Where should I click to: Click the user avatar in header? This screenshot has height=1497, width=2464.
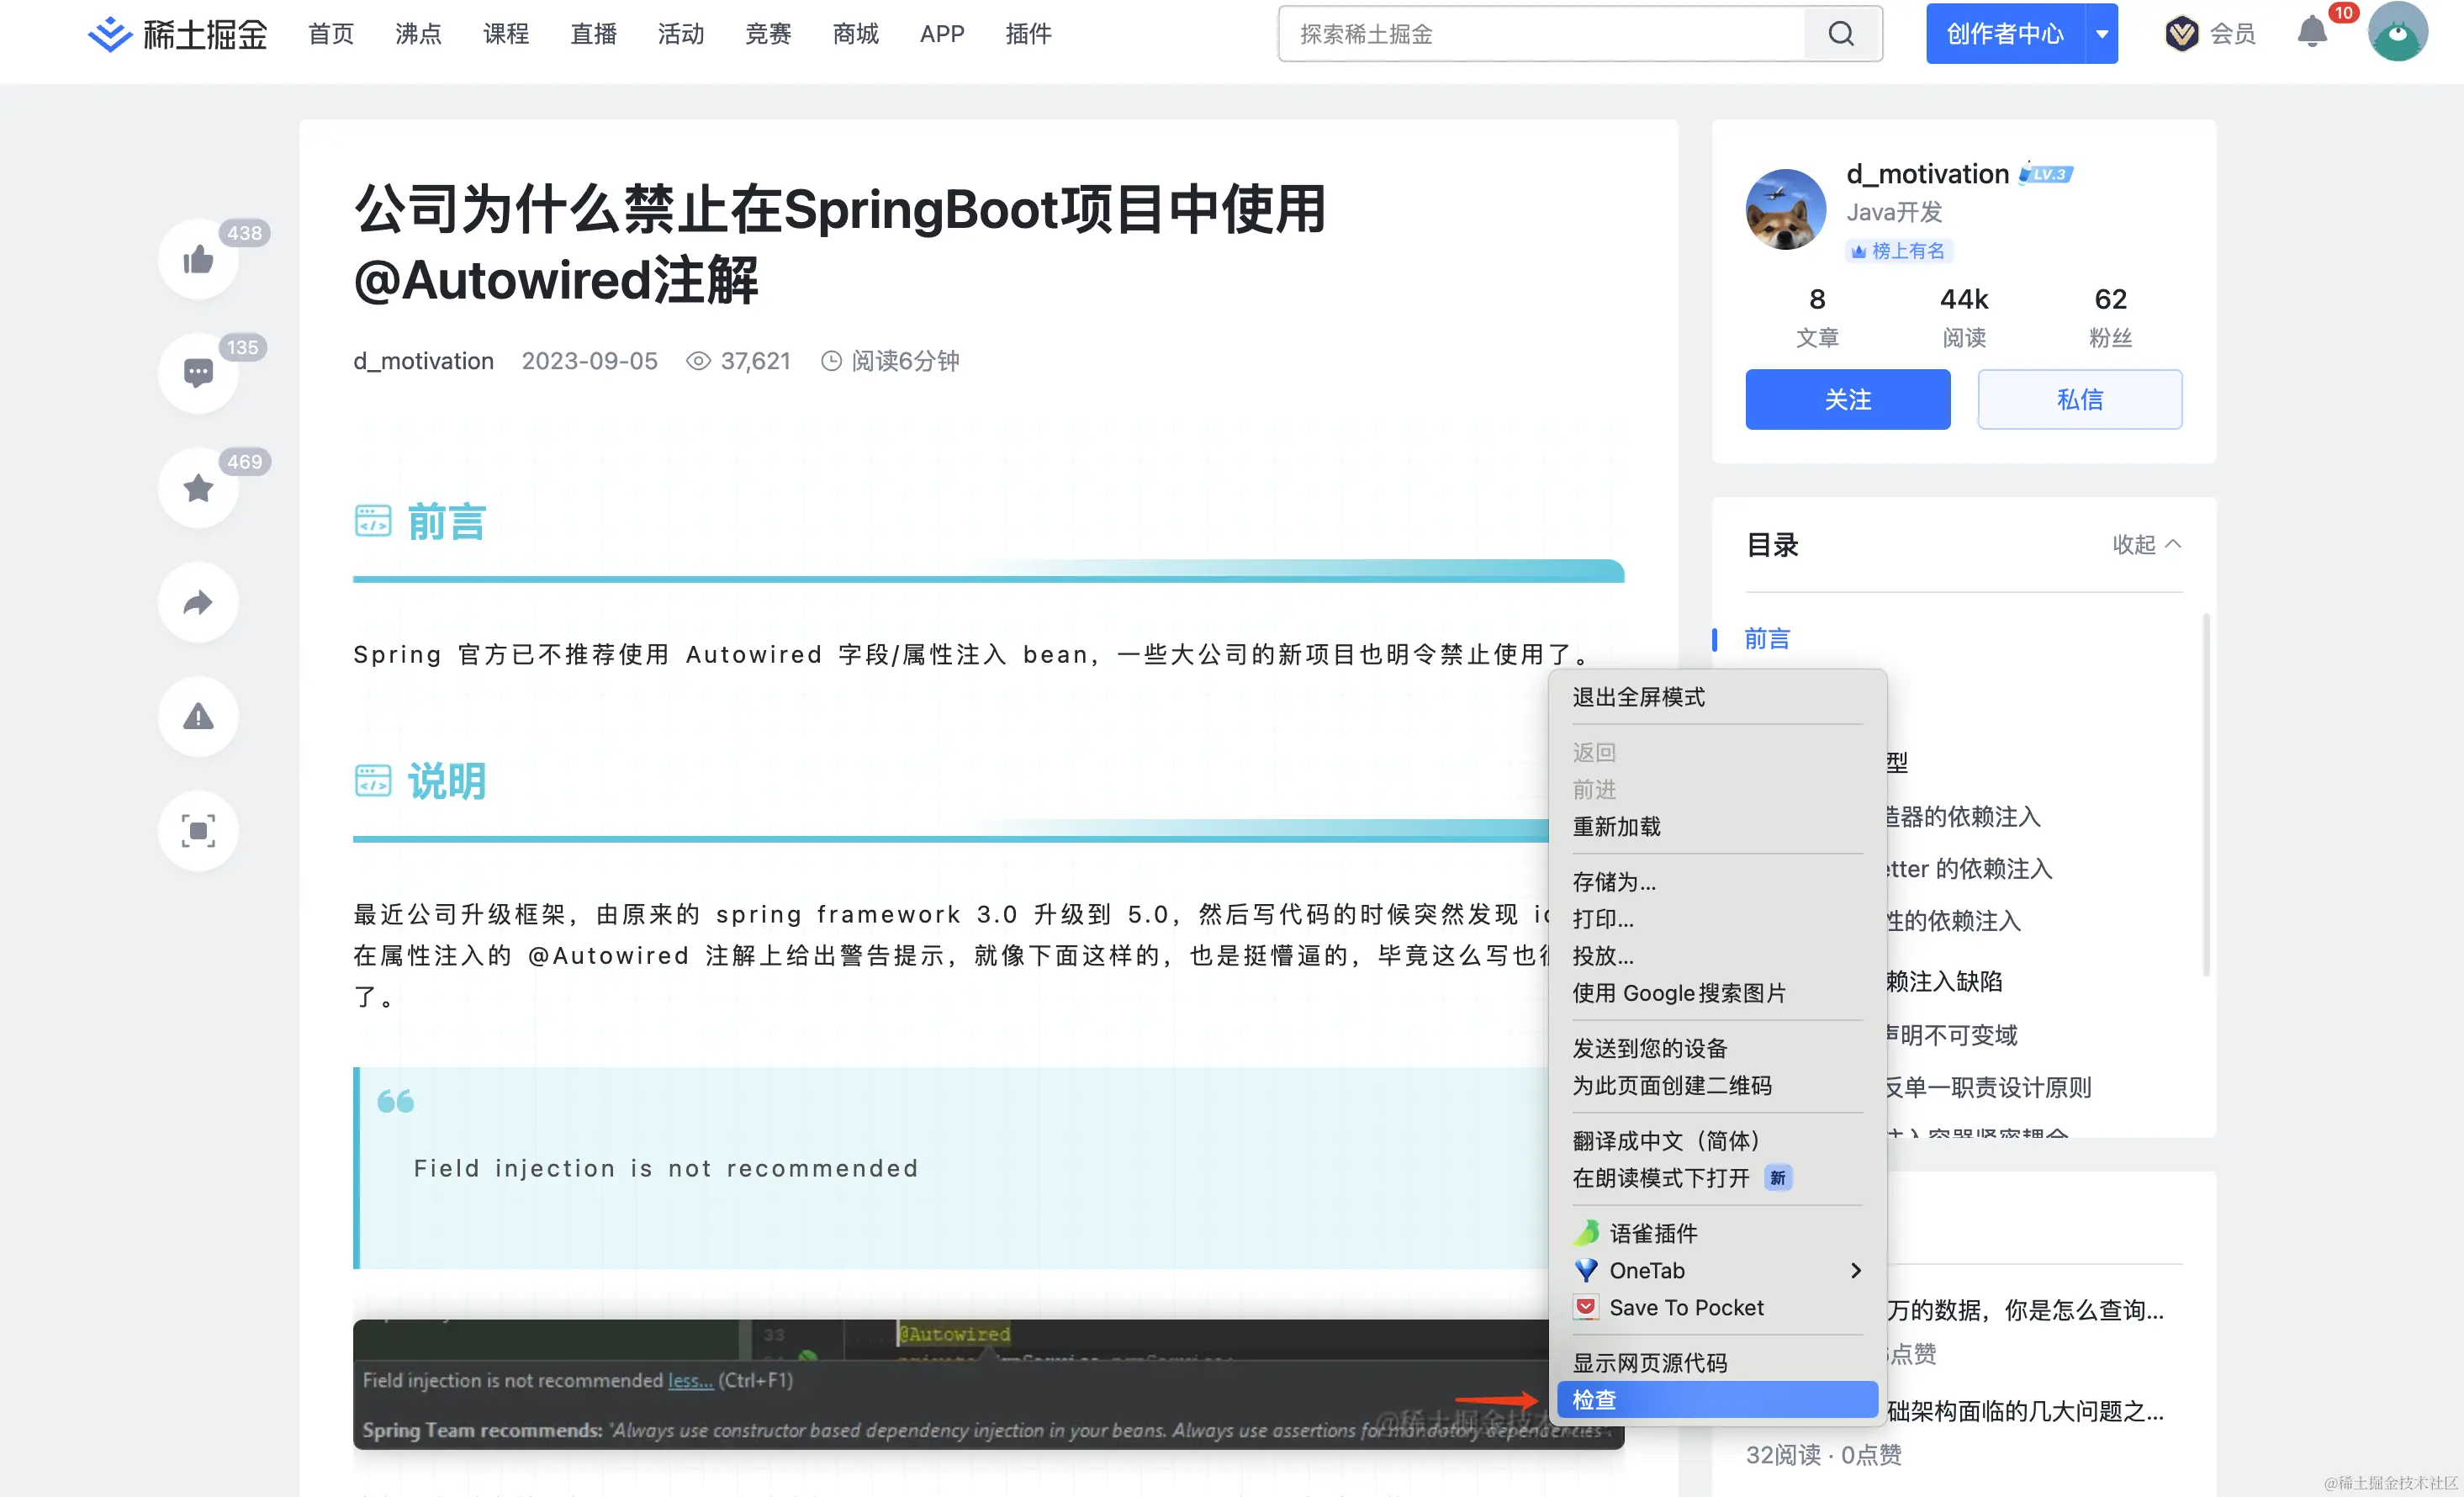click(x=2397, y=32)
